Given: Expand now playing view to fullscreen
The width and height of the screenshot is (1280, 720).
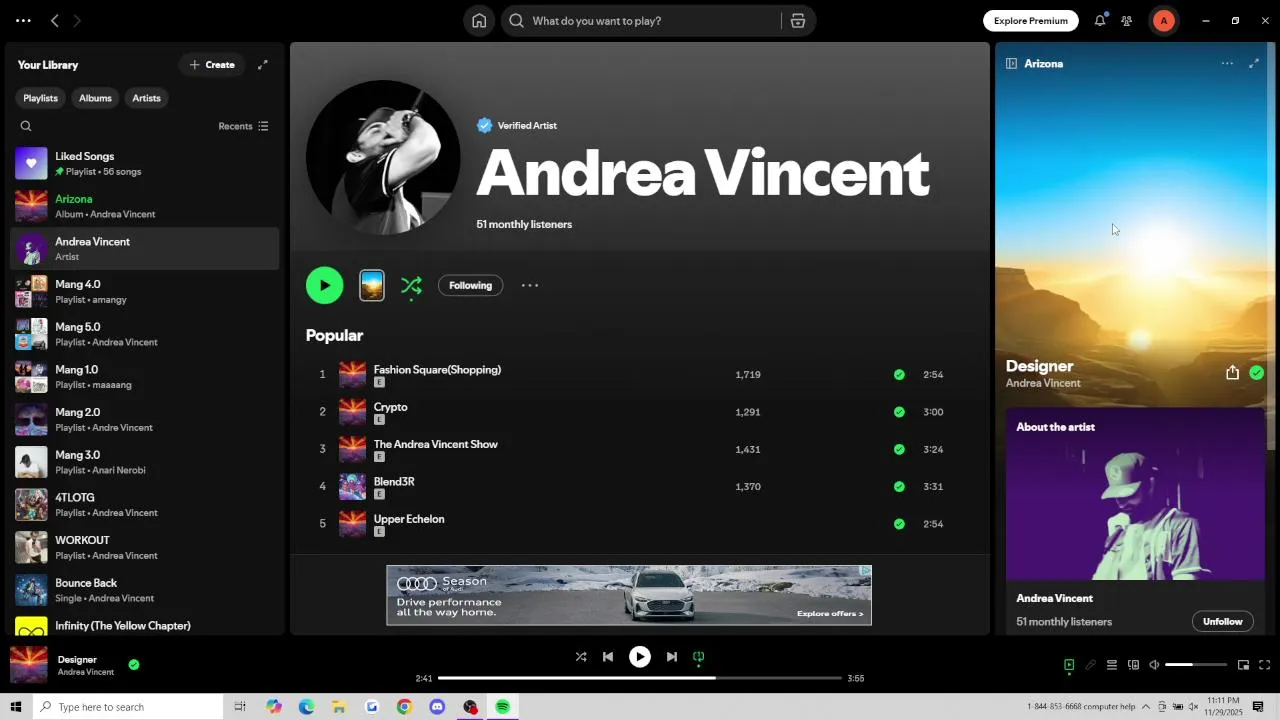Looking at the screenshot, I should (1254, 63).
